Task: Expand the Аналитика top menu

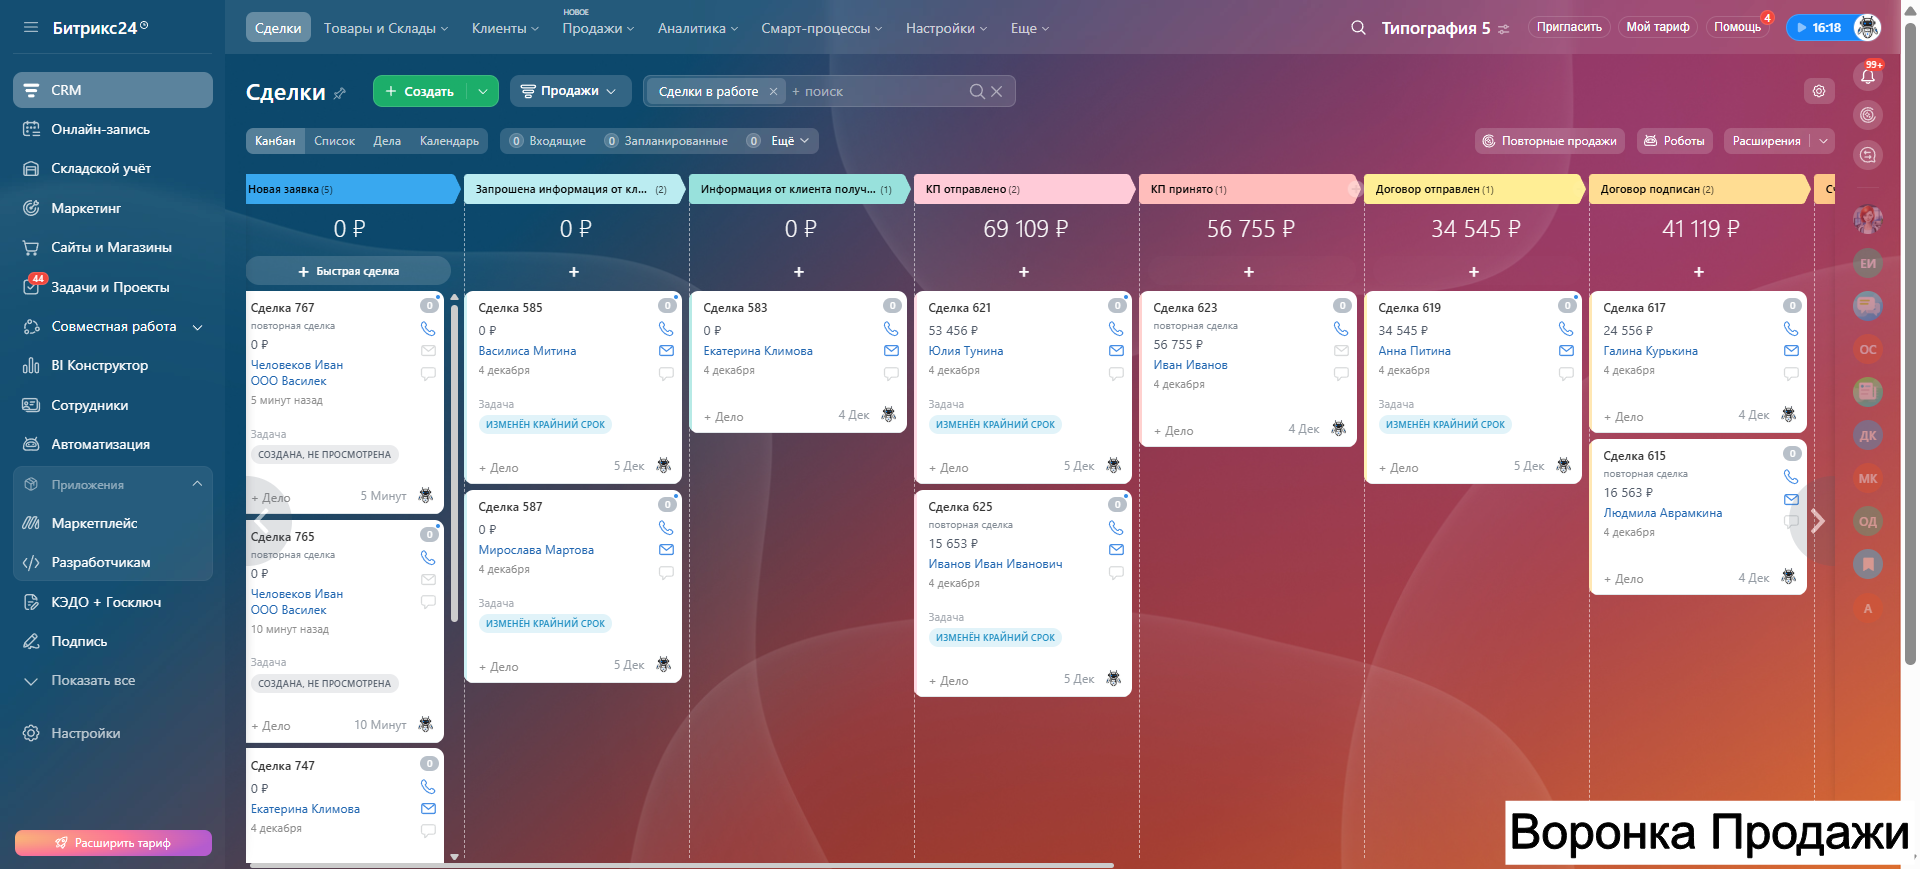Action: [698, 28]
